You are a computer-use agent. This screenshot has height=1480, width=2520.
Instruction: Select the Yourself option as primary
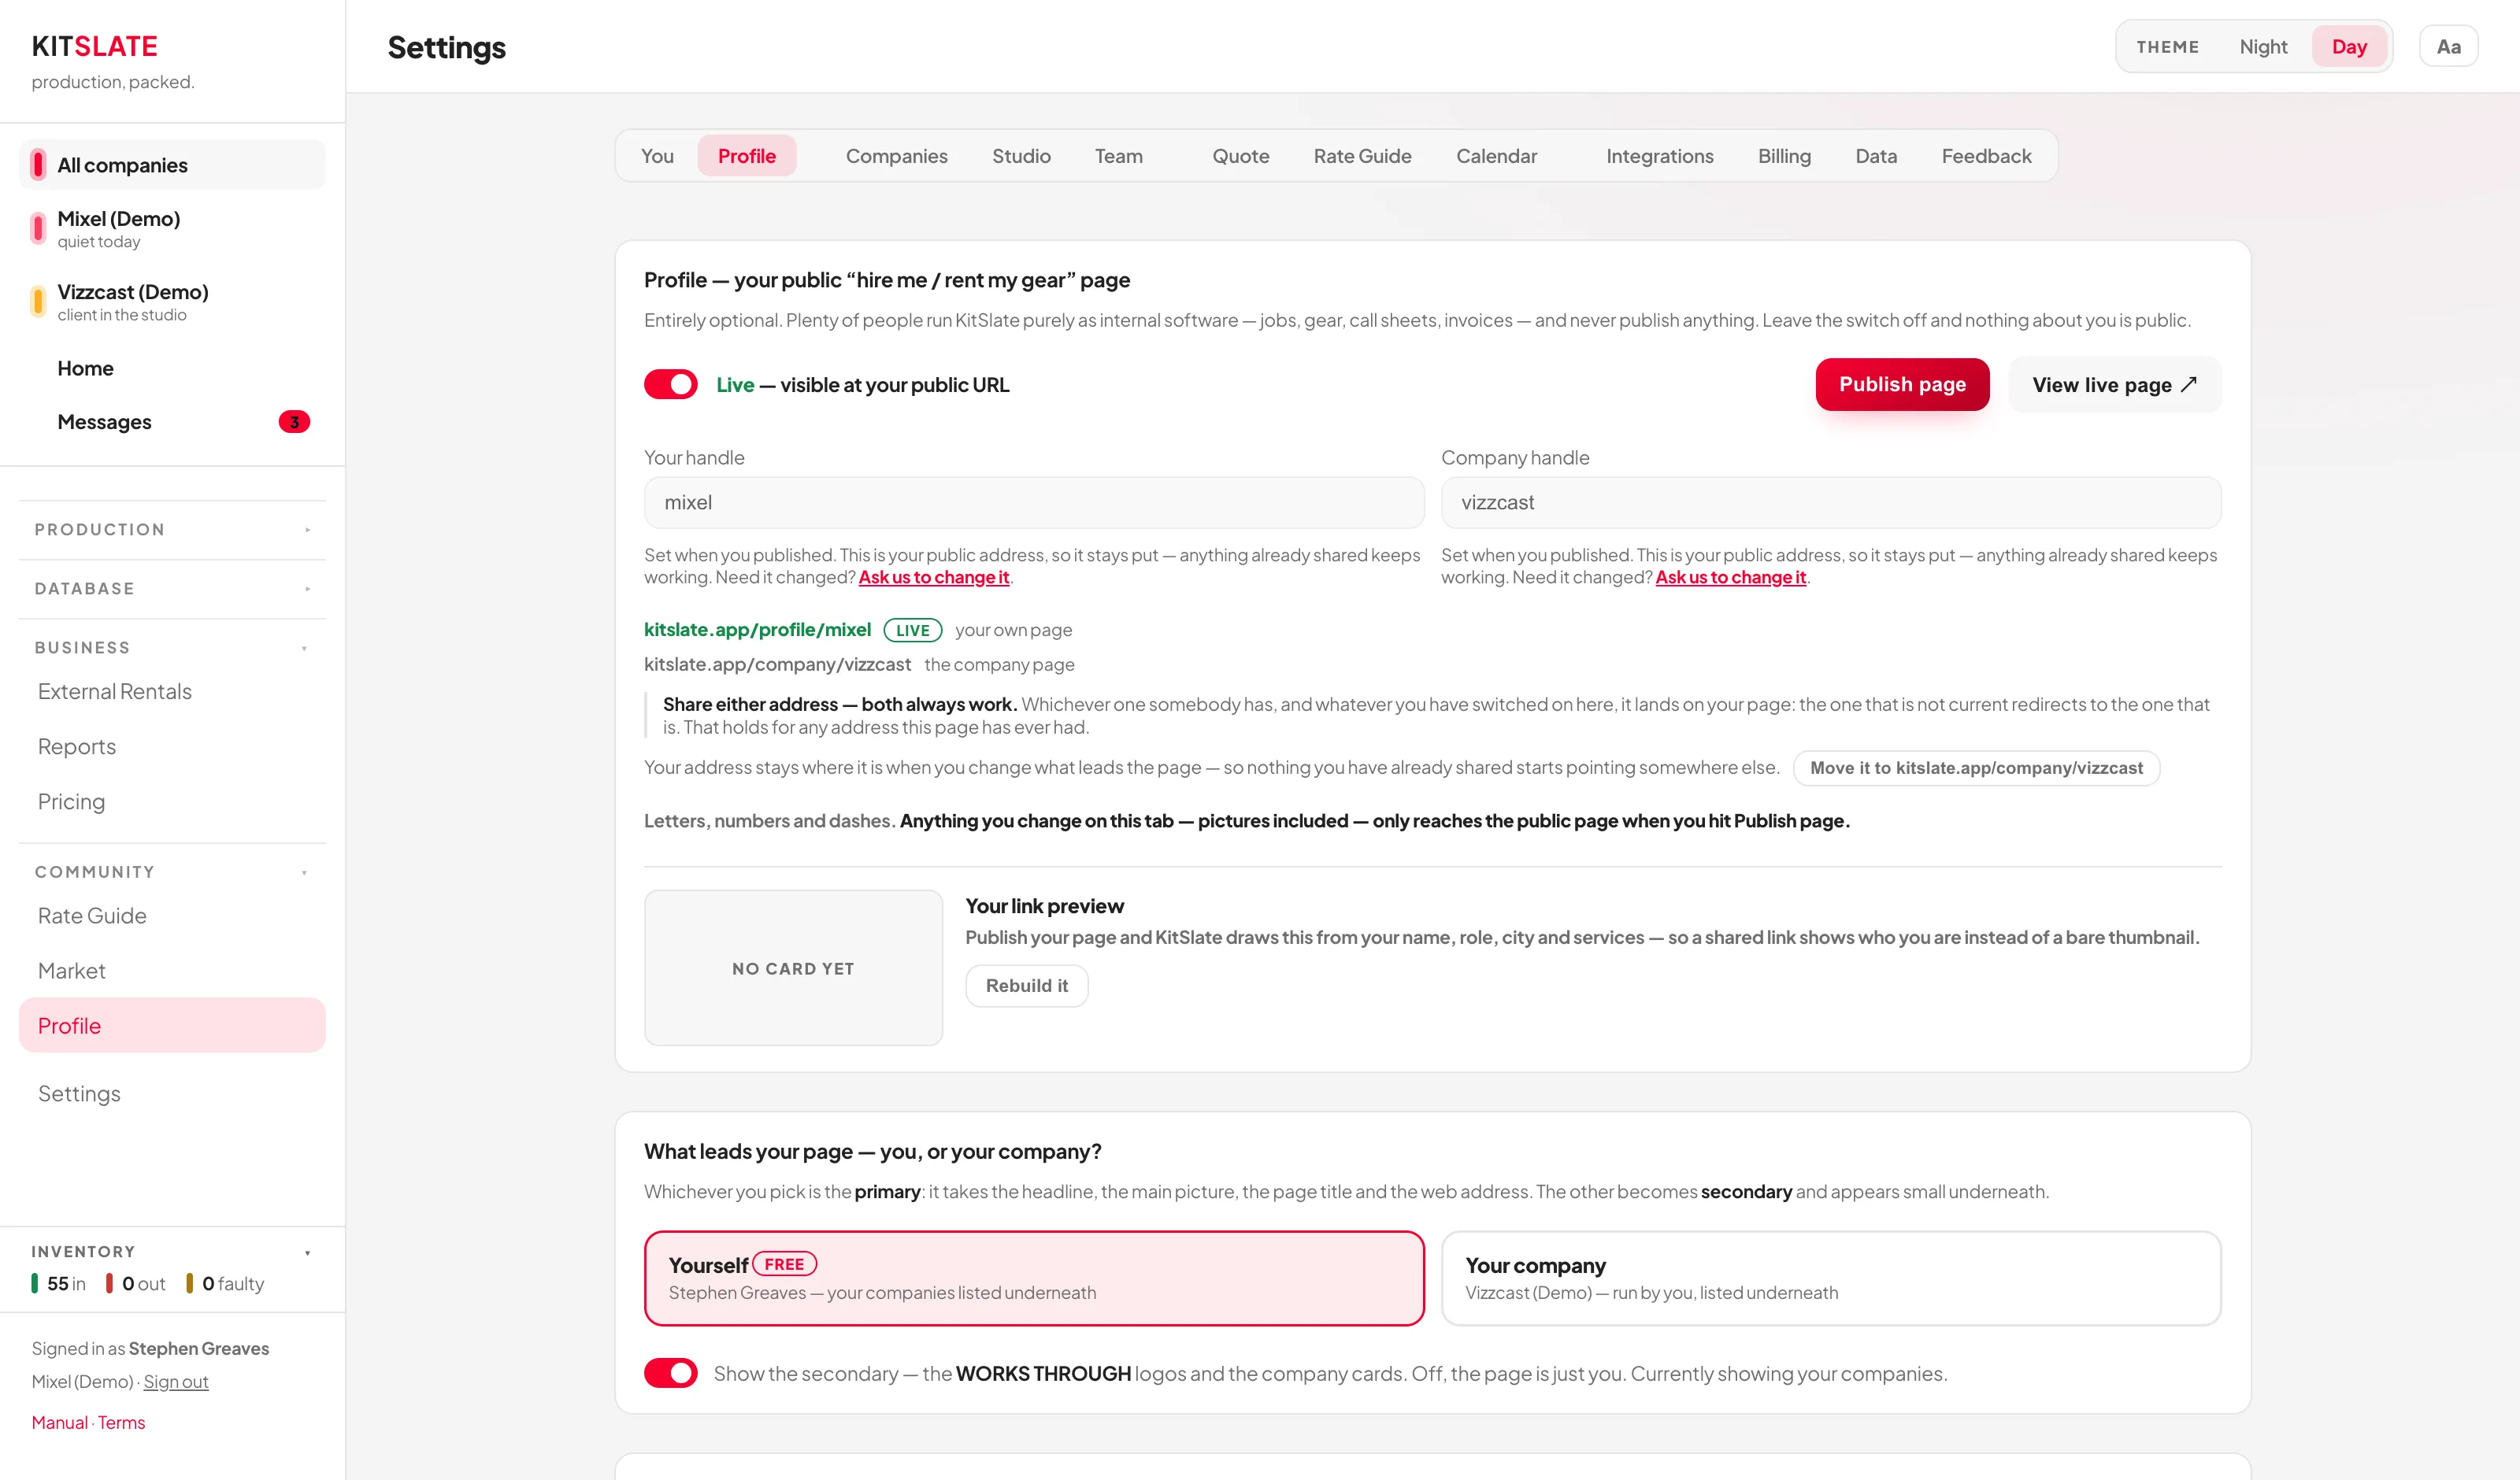(1033, 1278)
